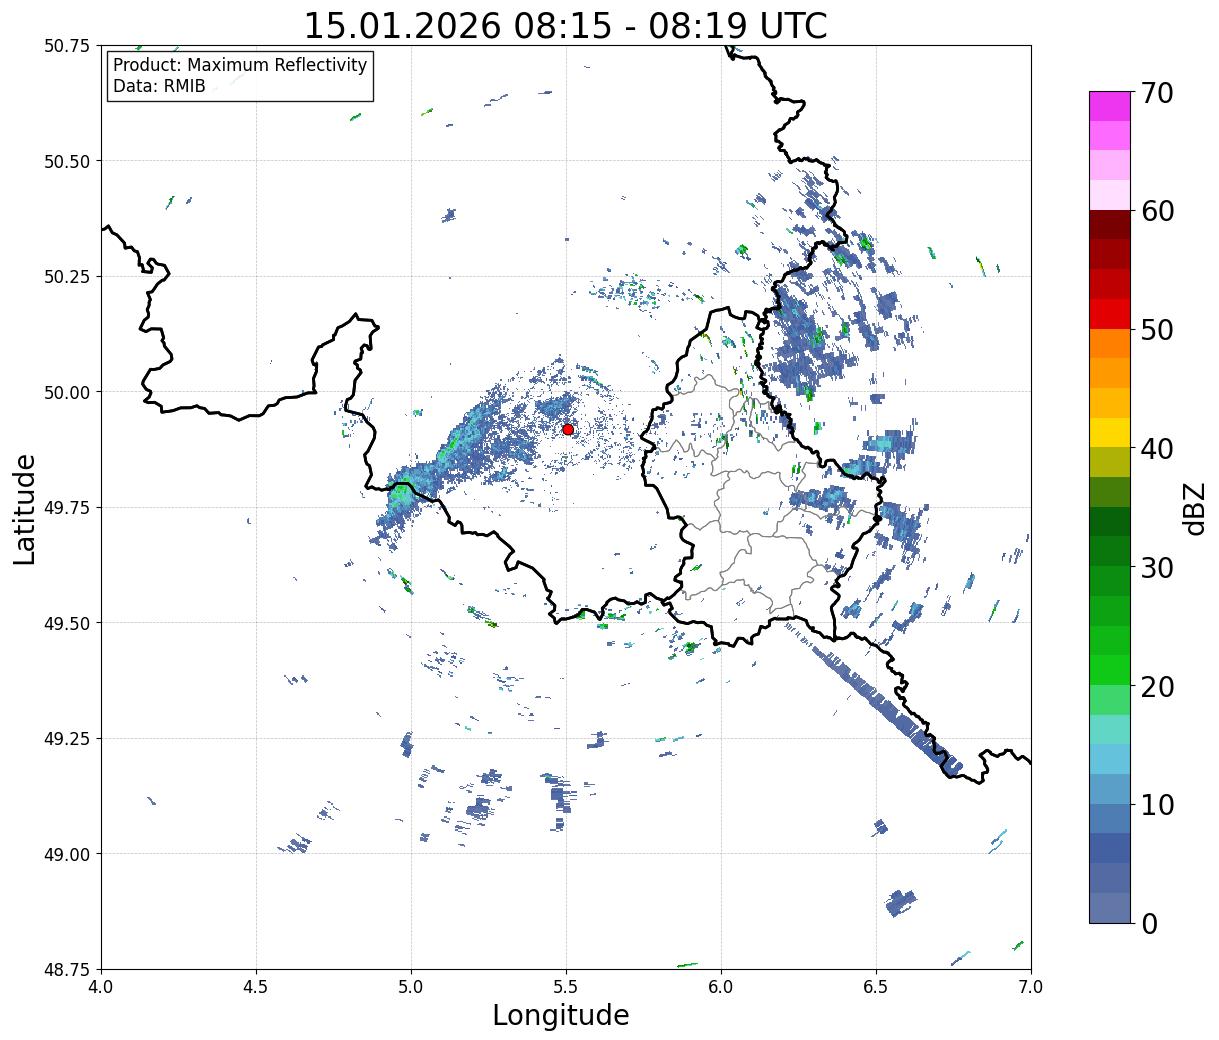Click the 'Longitude' axis label
This screenshot has height=1040, width=1219.
coord(561,1015)
